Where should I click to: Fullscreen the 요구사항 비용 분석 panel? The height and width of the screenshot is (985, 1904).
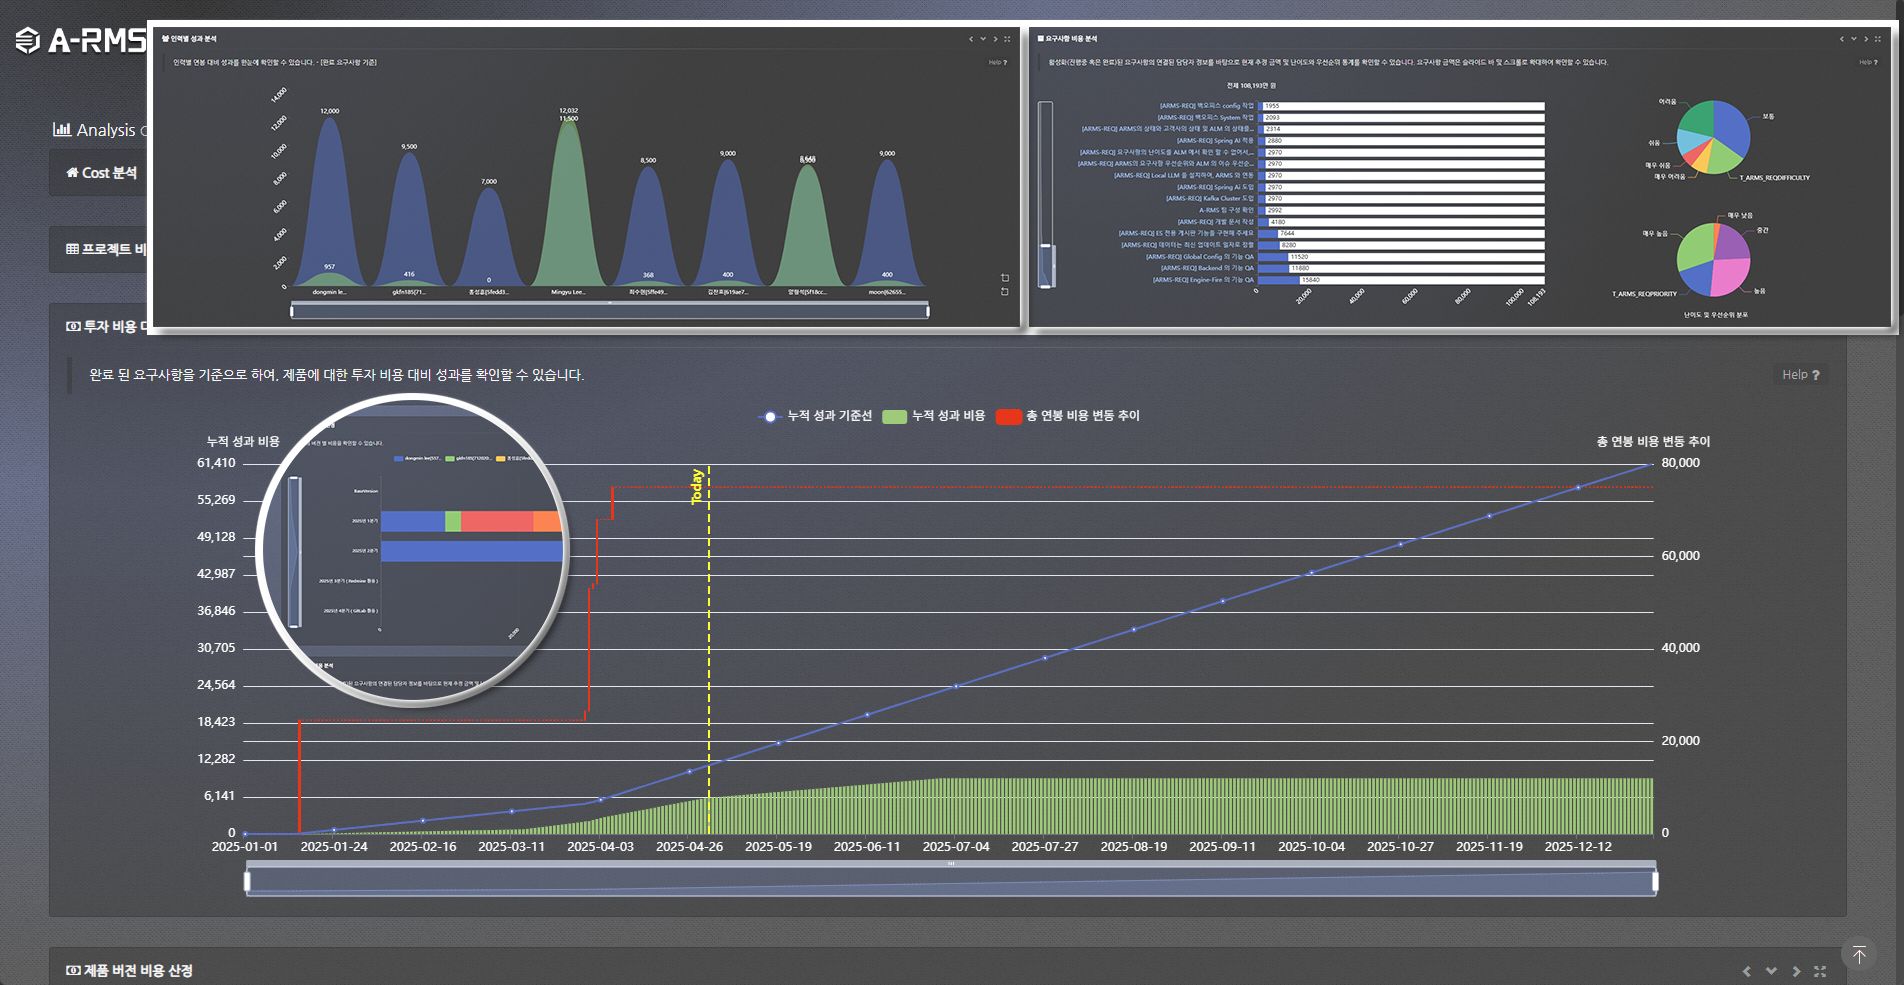click(x=1877, y=39)
